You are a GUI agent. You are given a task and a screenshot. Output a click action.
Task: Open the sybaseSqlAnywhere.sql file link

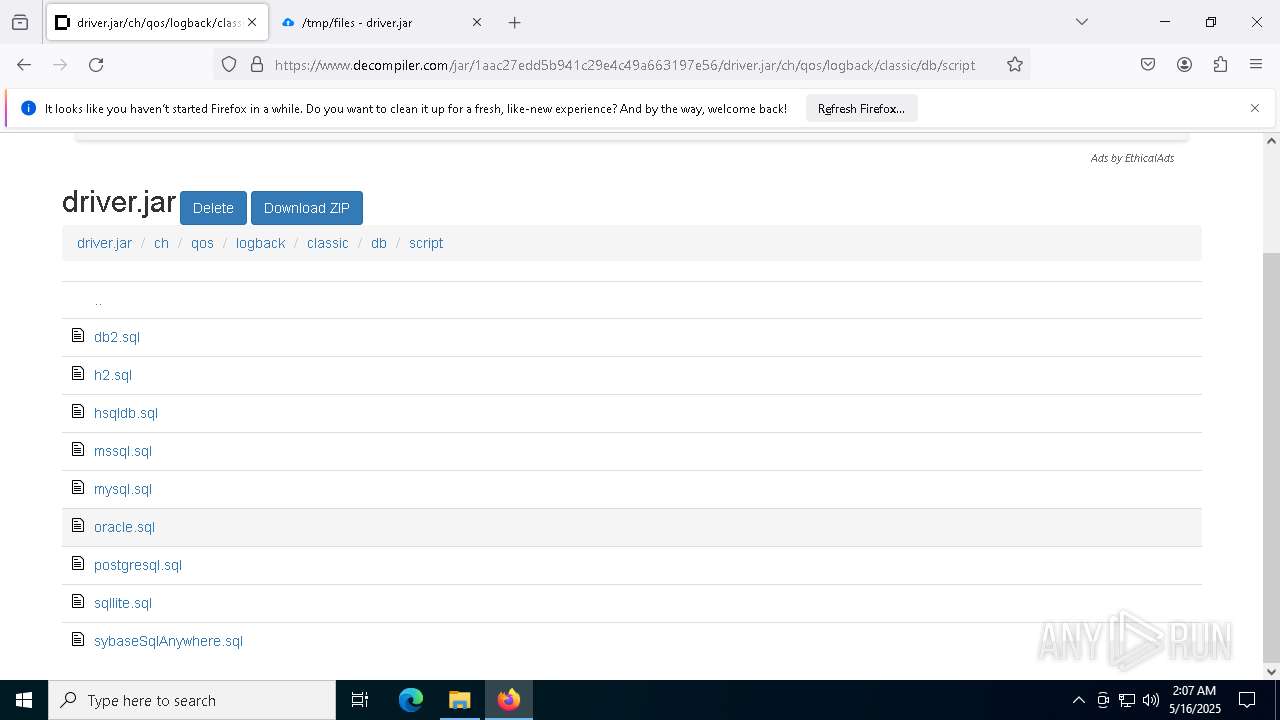pos(168,641)
